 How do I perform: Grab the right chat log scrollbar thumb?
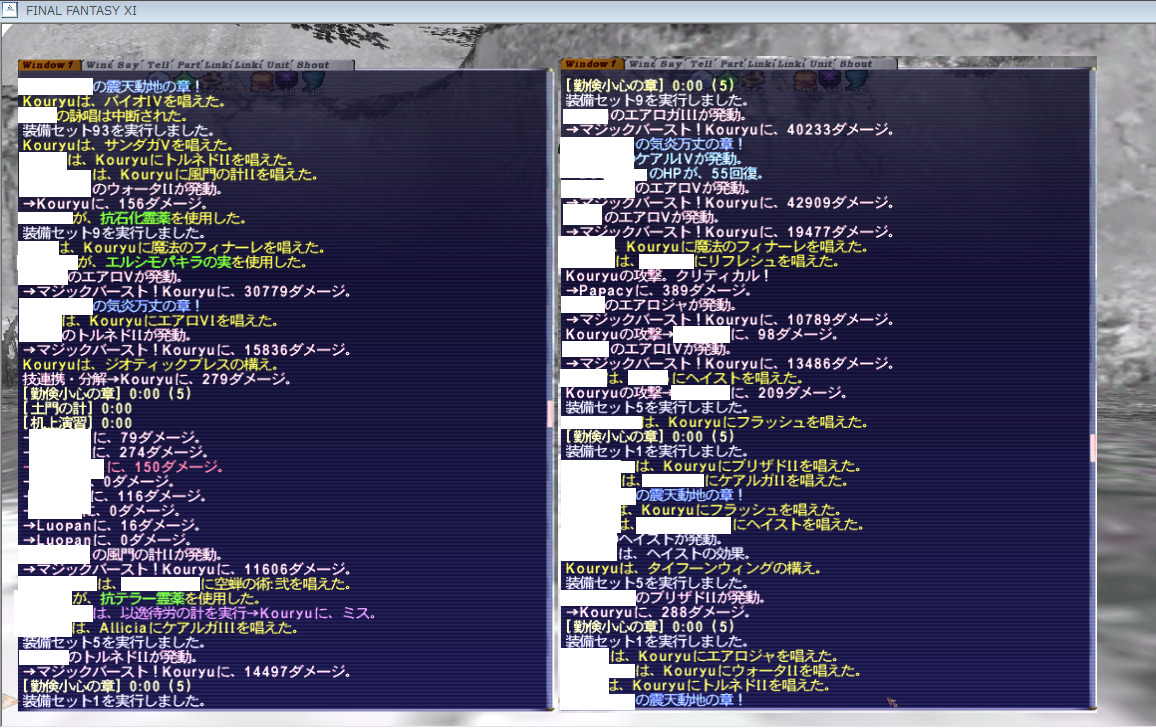1093,448
